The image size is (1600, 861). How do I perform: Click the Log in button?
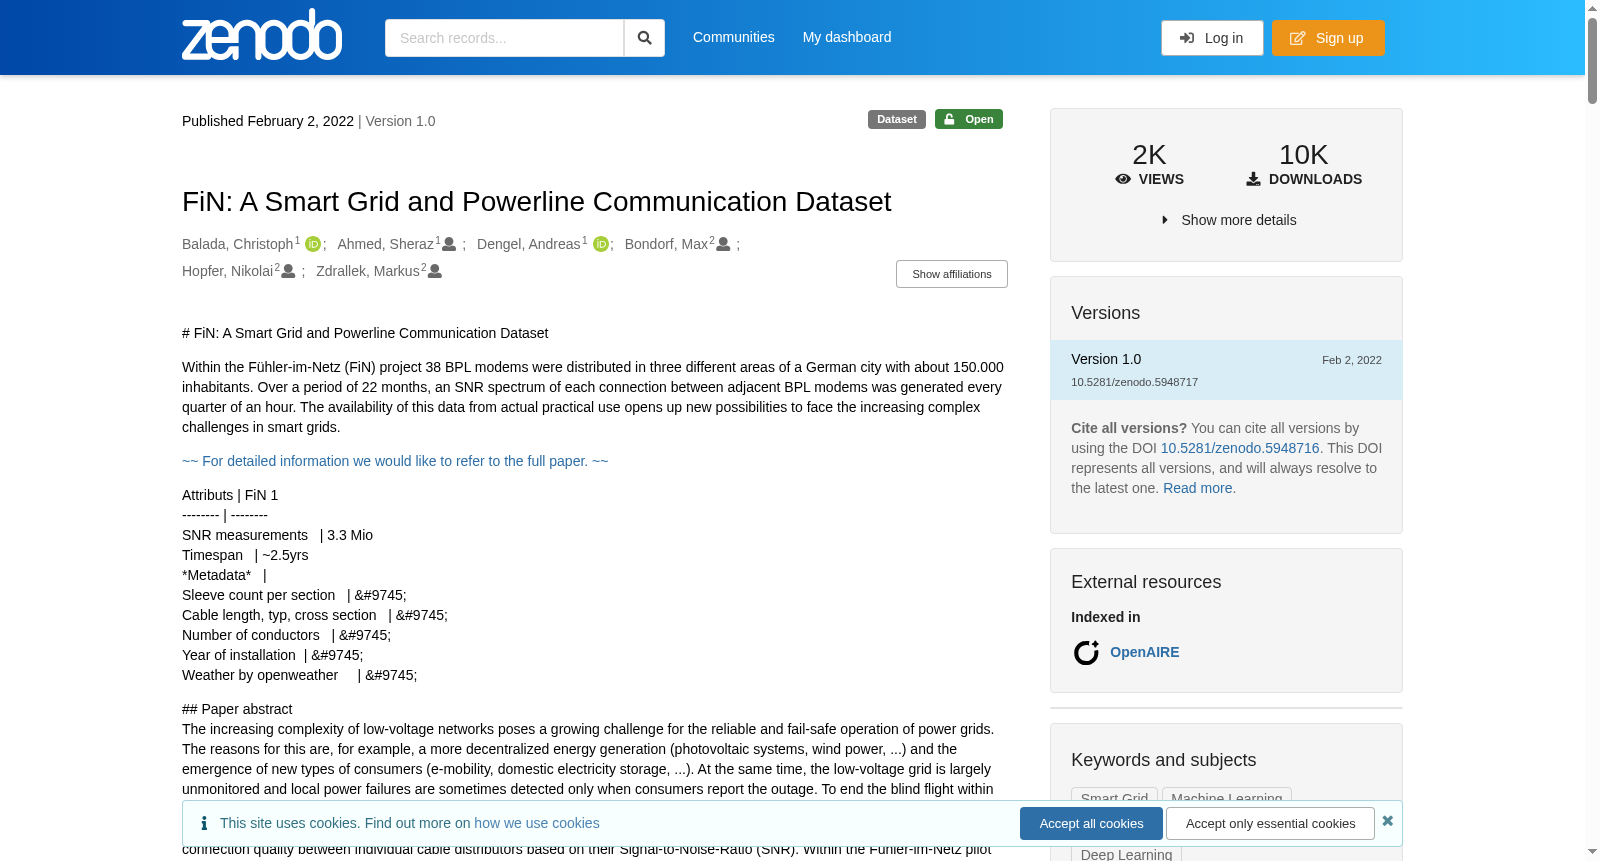point(1212,38)
